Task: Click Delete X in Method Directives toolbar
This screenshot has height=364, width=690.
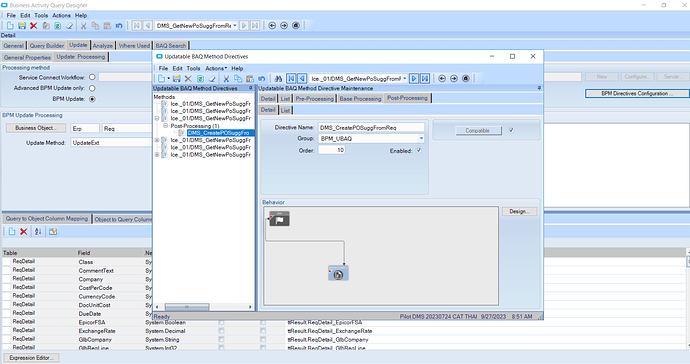Action: point(188,78)
